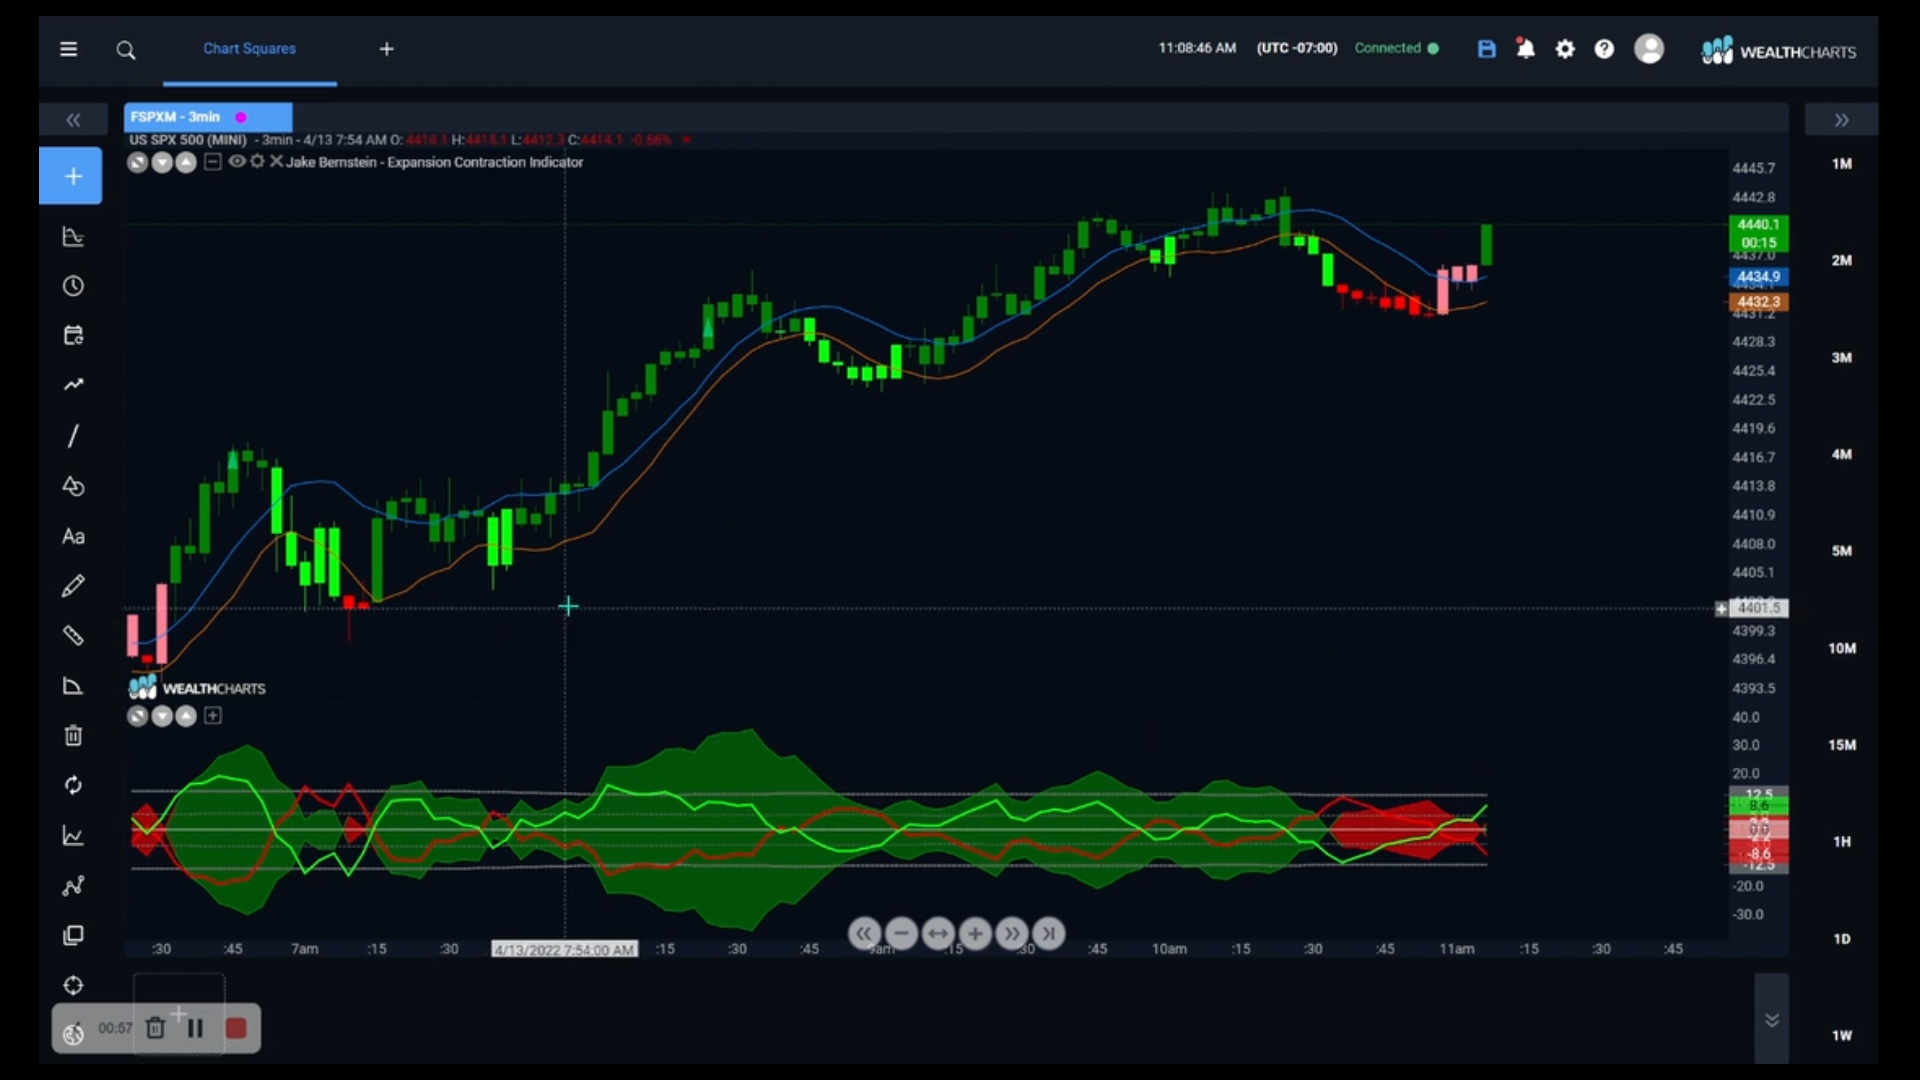
Task: Go to latest bar button
Action: [x=1049, y=934]
